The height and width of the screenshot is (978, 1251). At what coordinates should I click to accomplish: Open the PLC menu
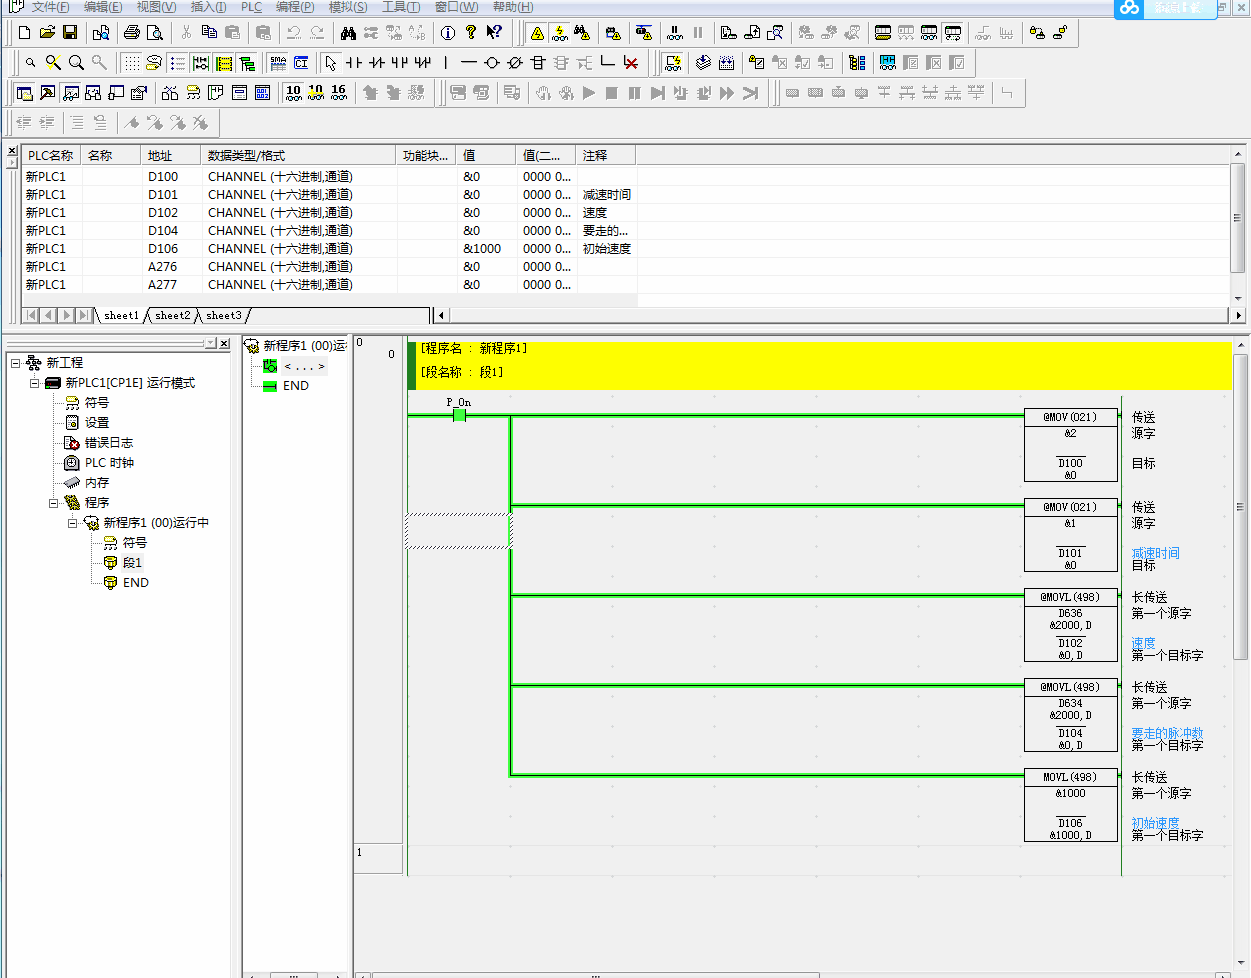click(251, 7)
